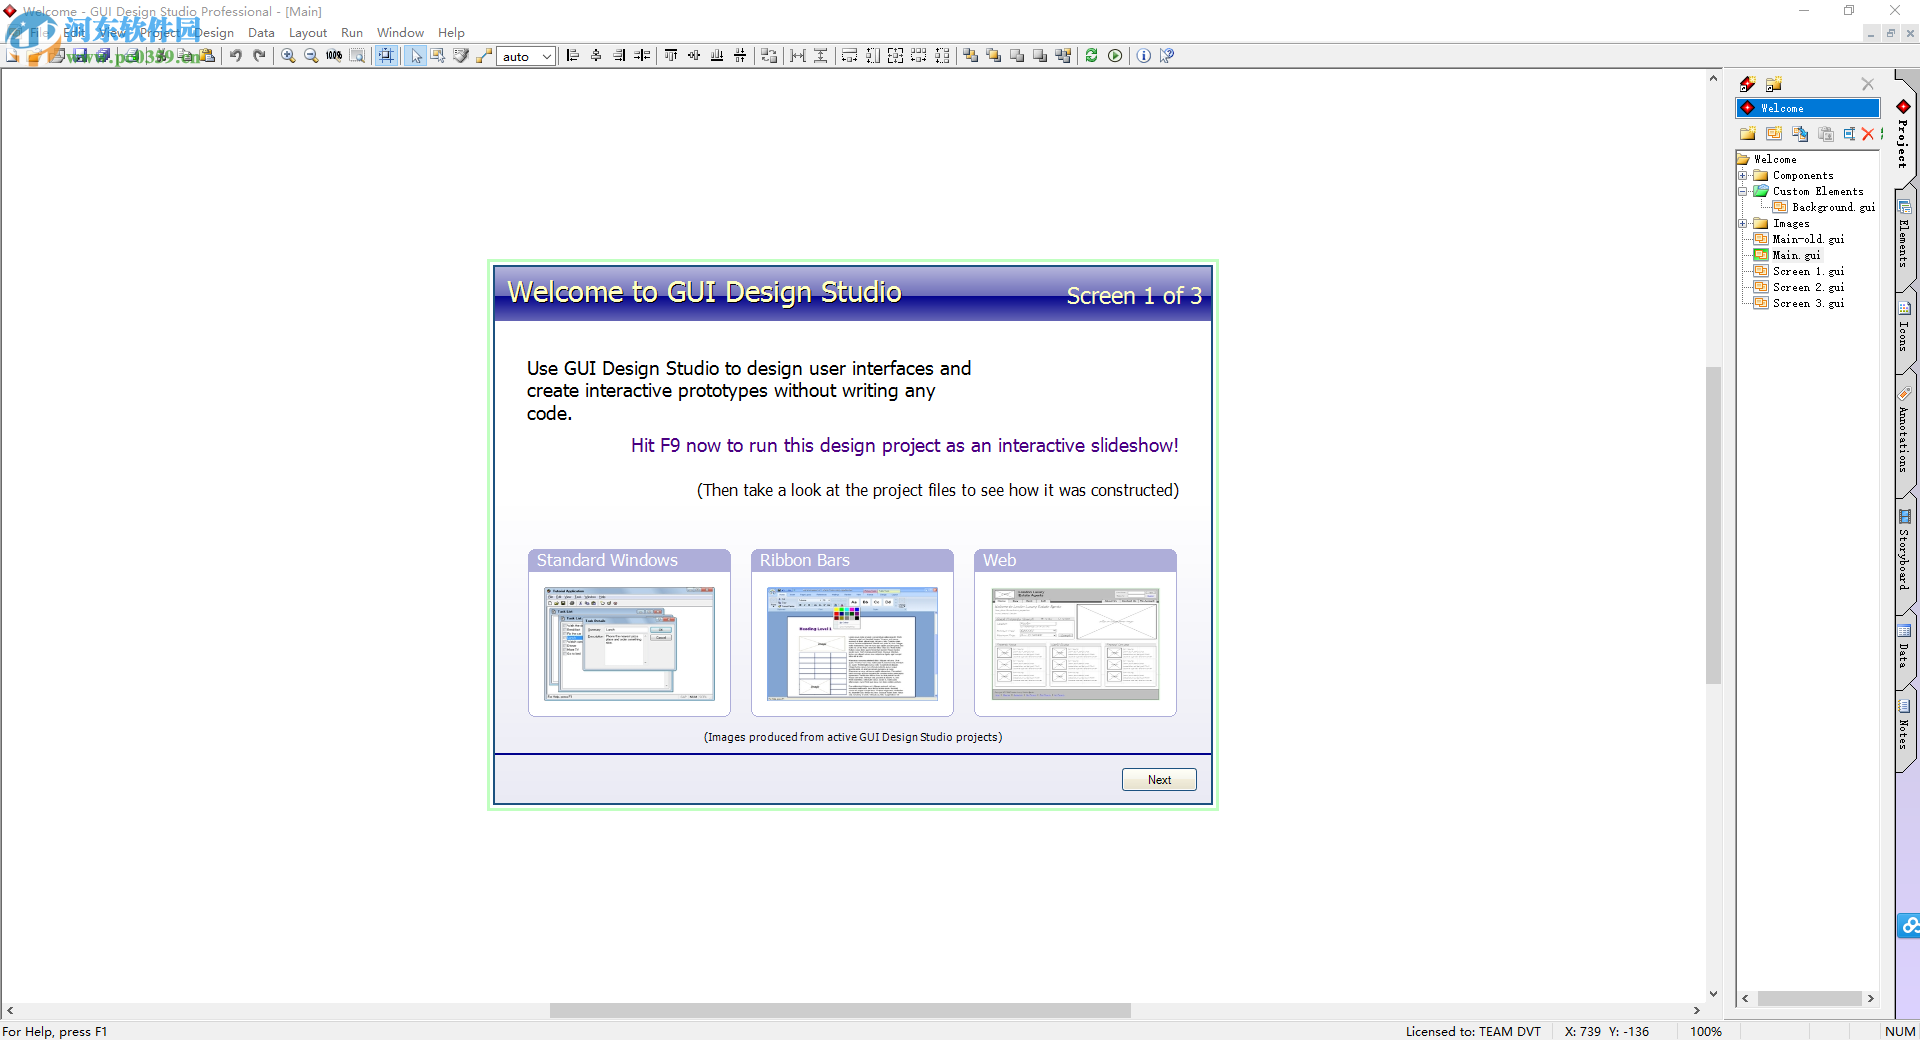Viewport: 1920px width, 1040px height.
Task: Toggle the snap-to-frame toolbar button
Action: click(386, 56)
